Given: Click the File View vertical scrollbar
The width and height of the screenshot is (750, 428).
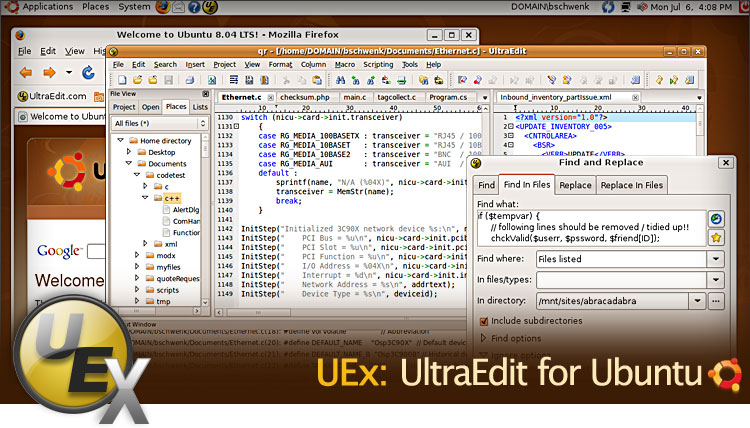Looking at the screenshot, I should pyautogui.click(x=205, y=219).
